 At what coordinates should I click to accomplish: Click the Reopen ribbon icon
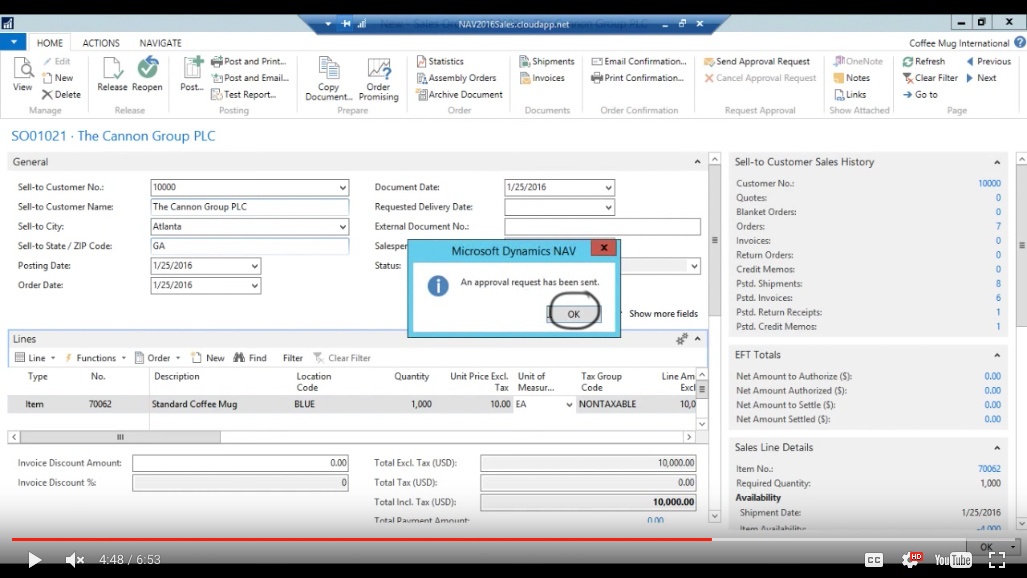pos(147,74)
